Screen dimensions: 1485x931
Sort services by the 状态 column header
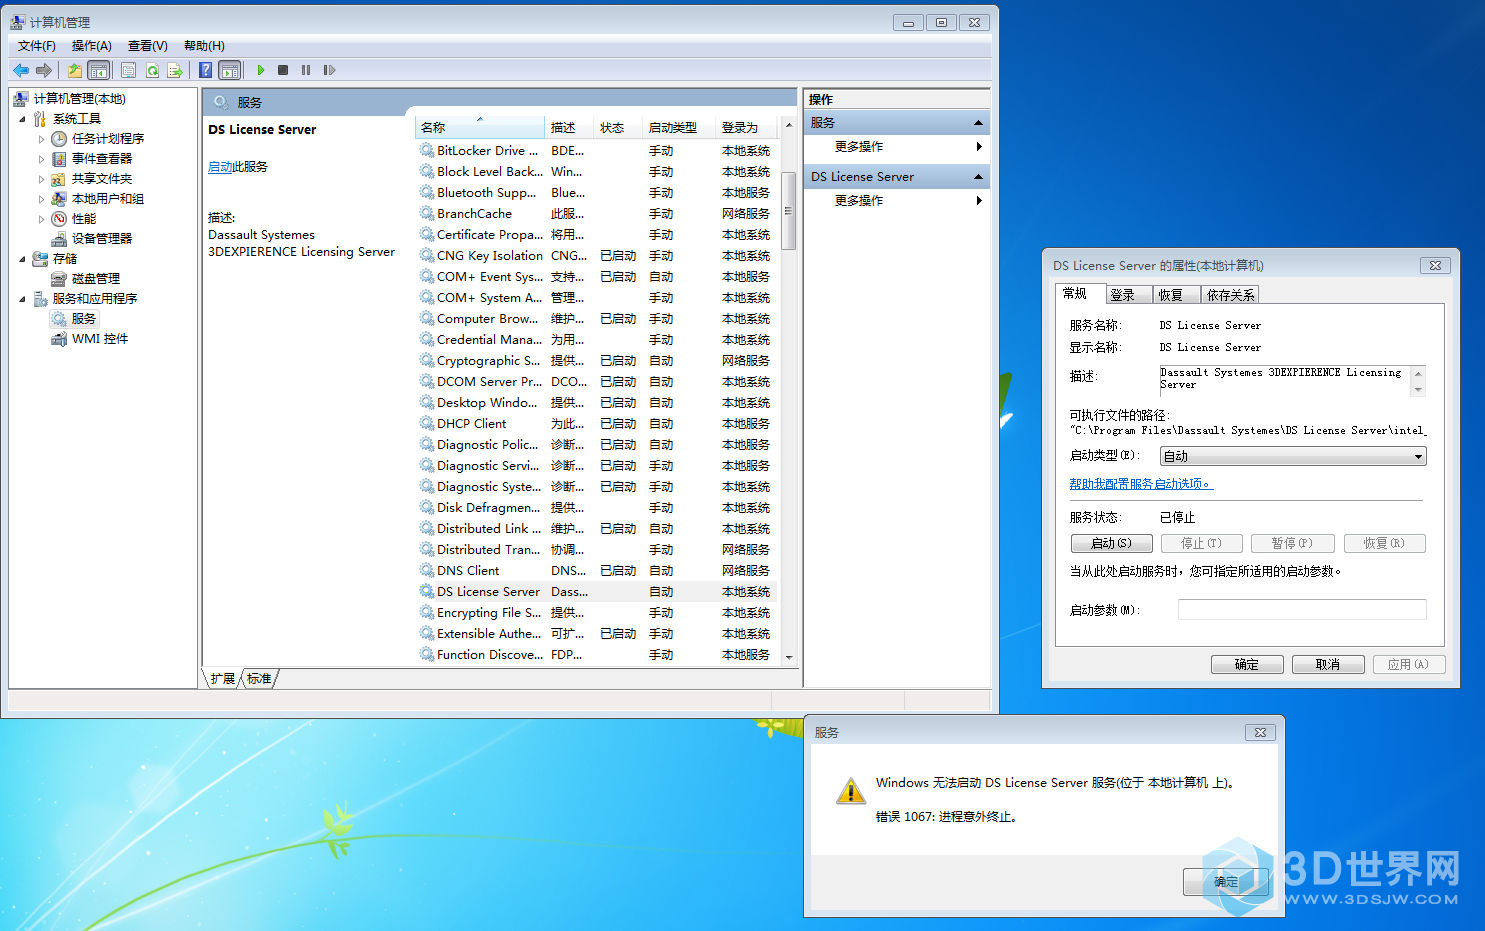(x=618, y=128)
